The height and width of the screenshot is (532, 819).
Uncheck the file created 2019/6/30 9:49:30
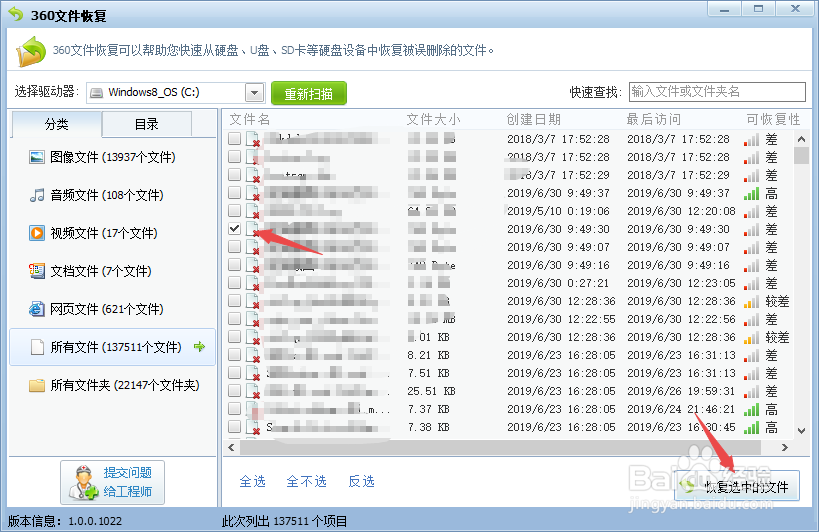(x=235, y=229)
